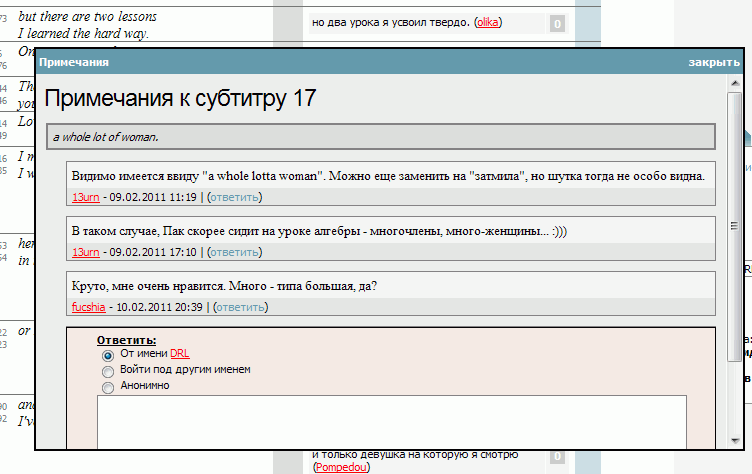752x474 pixels.
Task: Click the vote counter beside olika's translation
Action: pos(557,24)
